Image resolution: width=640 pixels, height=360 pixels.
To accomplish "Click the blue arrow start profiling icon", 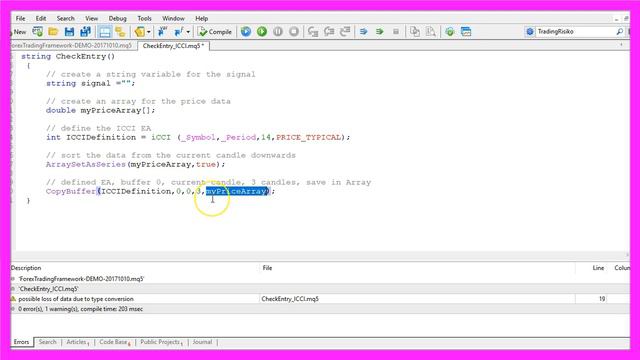I will coord(364,31).
